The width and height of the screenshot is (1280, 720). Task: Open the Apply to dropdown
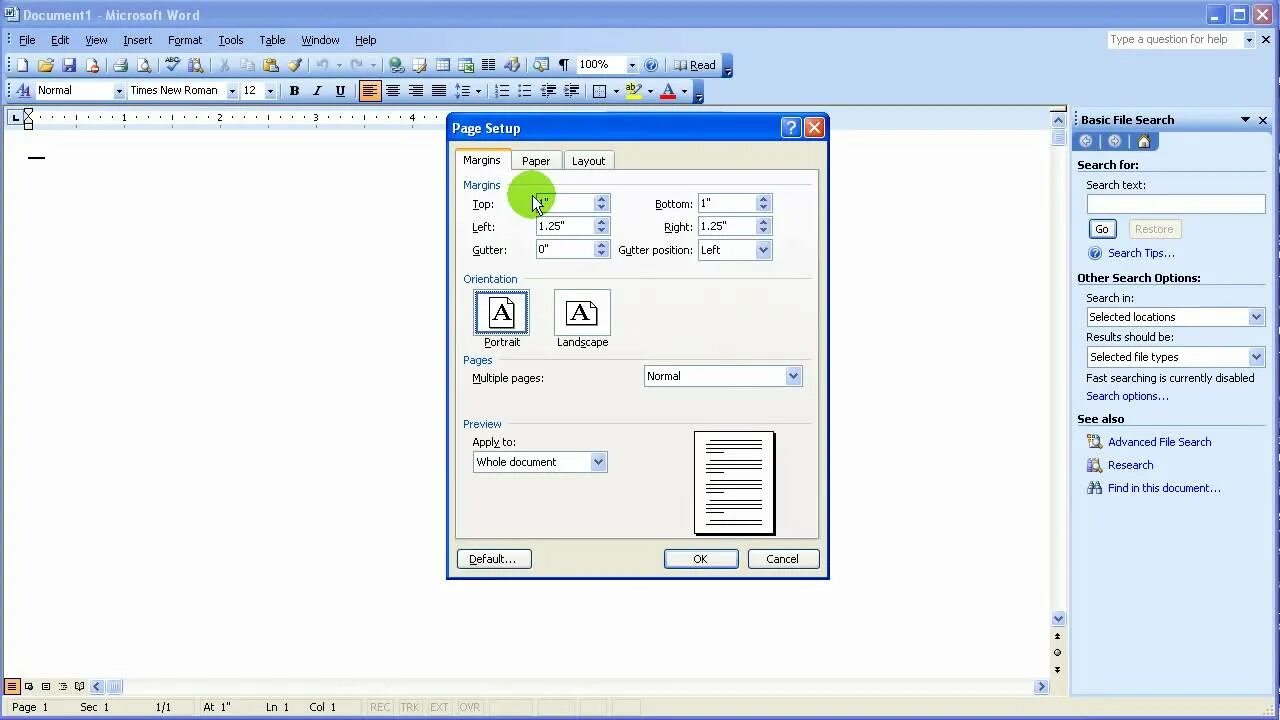point(598,462)
